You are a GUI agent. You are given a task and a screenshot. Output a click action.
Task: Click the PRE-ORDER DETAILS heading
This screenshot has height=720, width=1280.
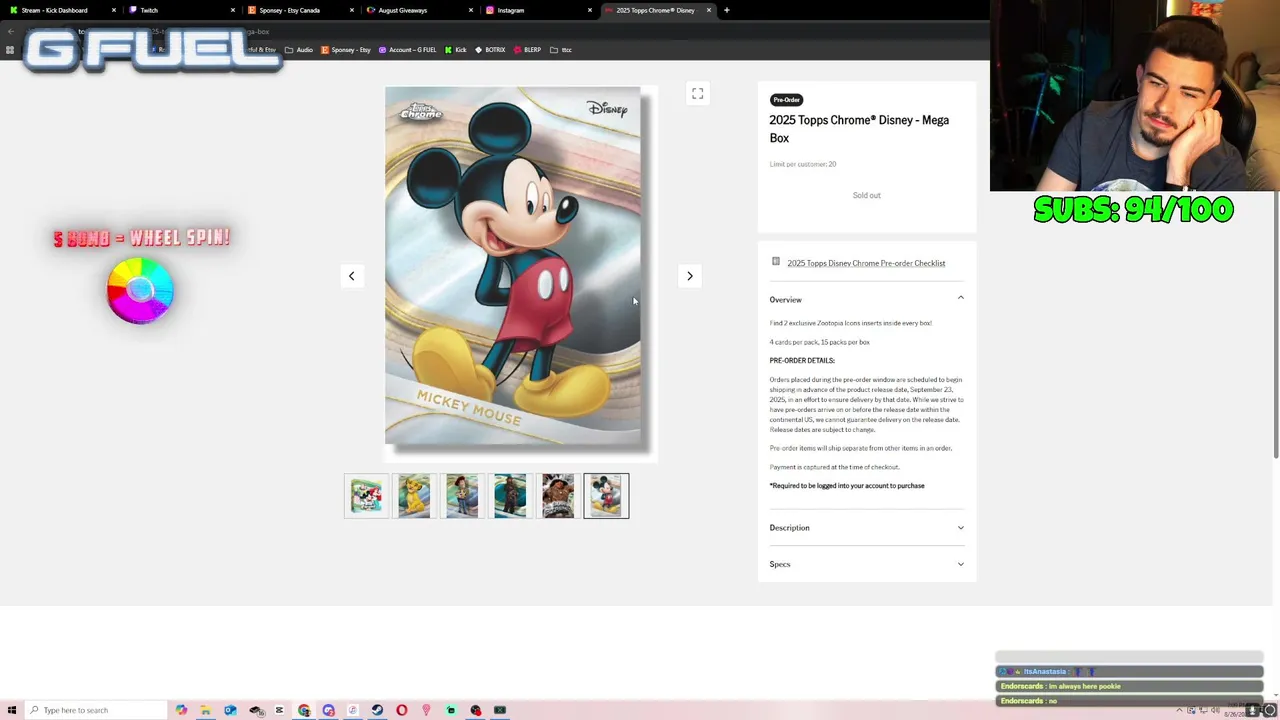point(802,360)
